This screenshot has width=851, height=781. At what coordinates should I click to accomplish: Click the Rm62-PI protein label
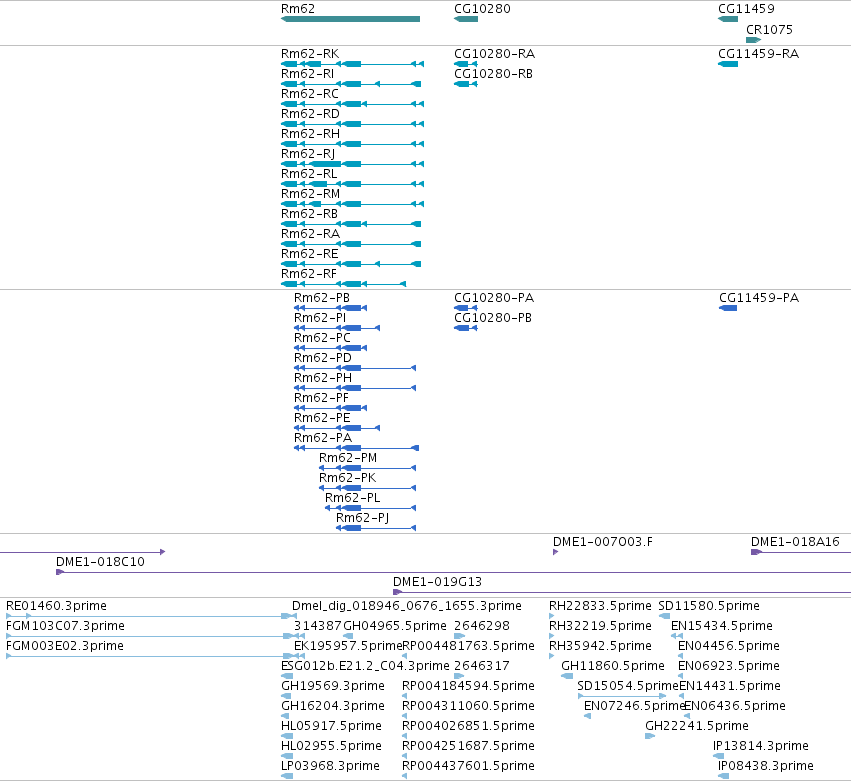(320, 318)
